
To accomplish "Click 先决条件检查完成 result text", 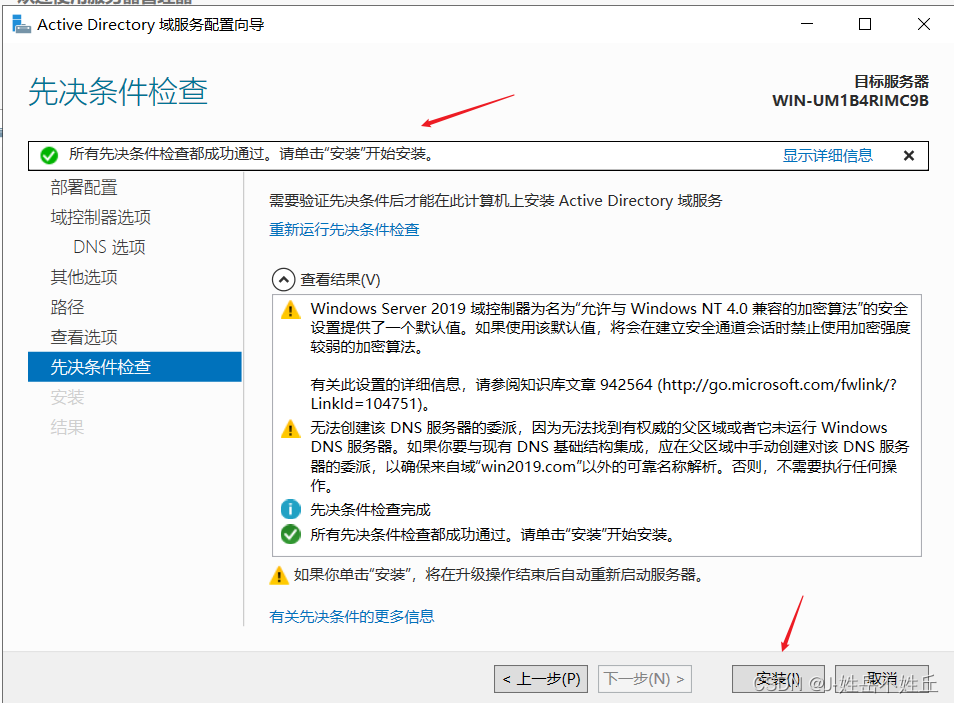I will (x=371, y=509).
